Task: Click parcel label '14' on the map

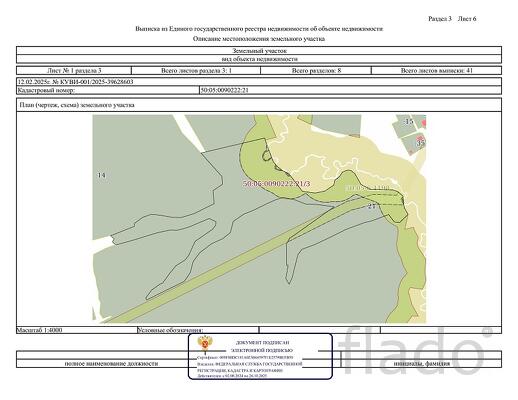Action: point(101,175)
